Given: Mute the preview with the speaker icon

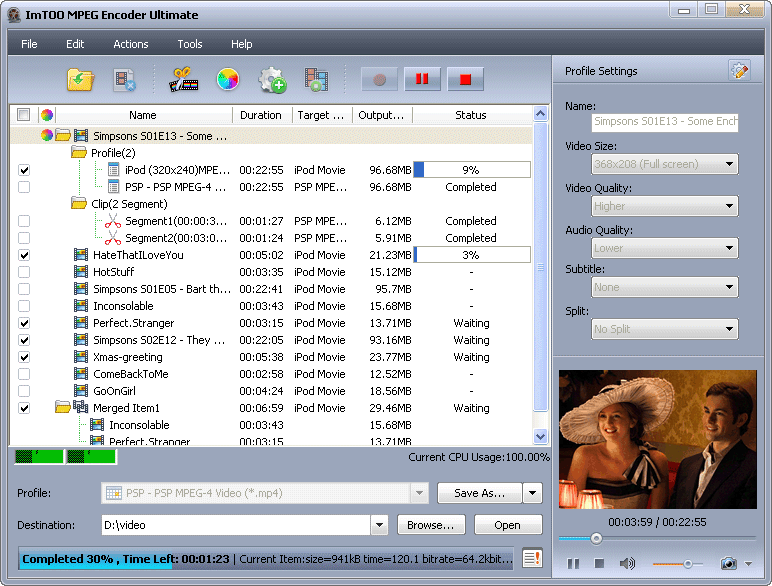Looking at the screenshot, I should pos(627,564).
